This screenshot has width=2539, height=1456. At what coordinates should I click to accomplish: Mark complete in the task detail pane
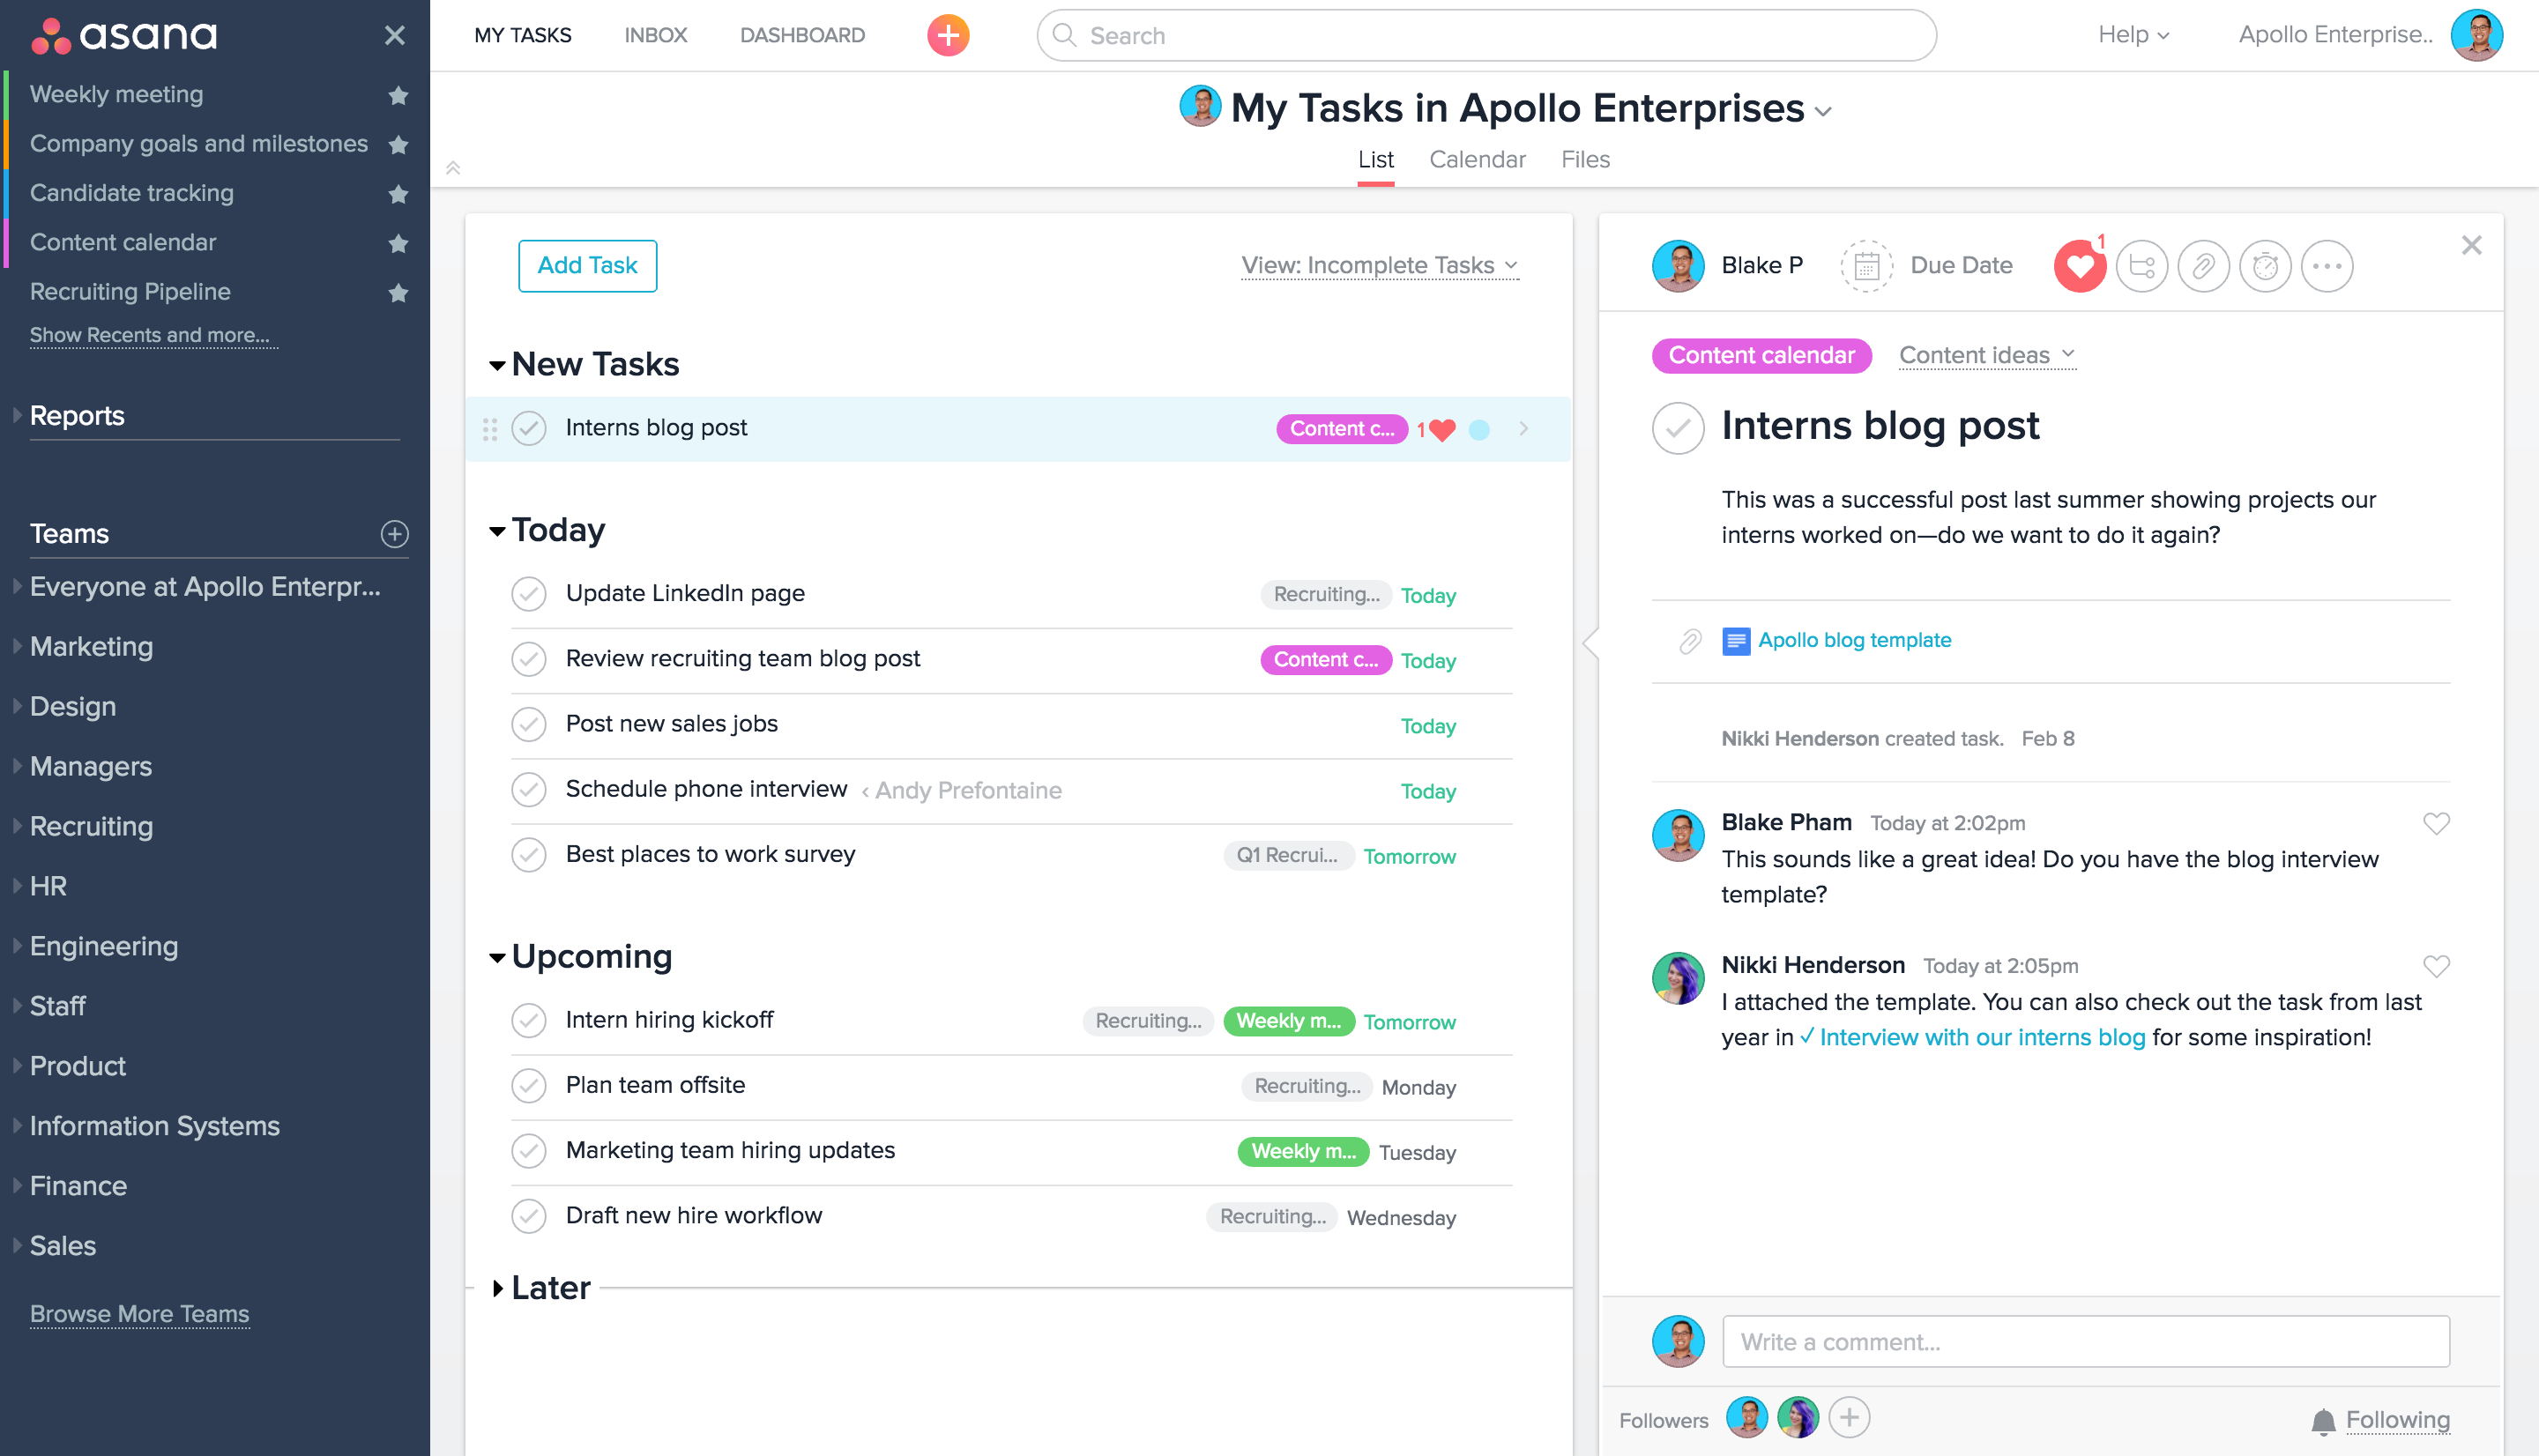pyautogui.click(x=1678, y=428)
